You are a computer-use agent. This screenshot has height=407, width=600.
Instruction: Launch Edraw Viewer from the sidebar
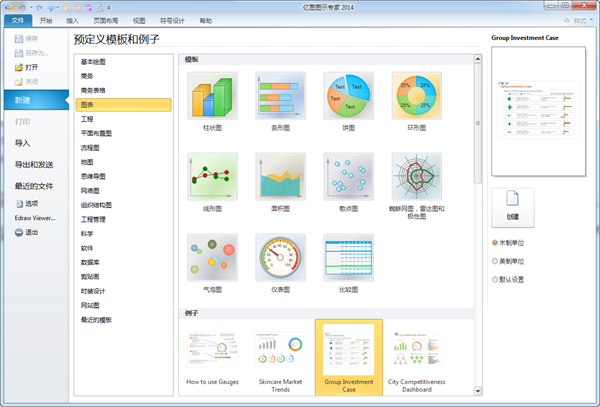click(x=35, y=218)
